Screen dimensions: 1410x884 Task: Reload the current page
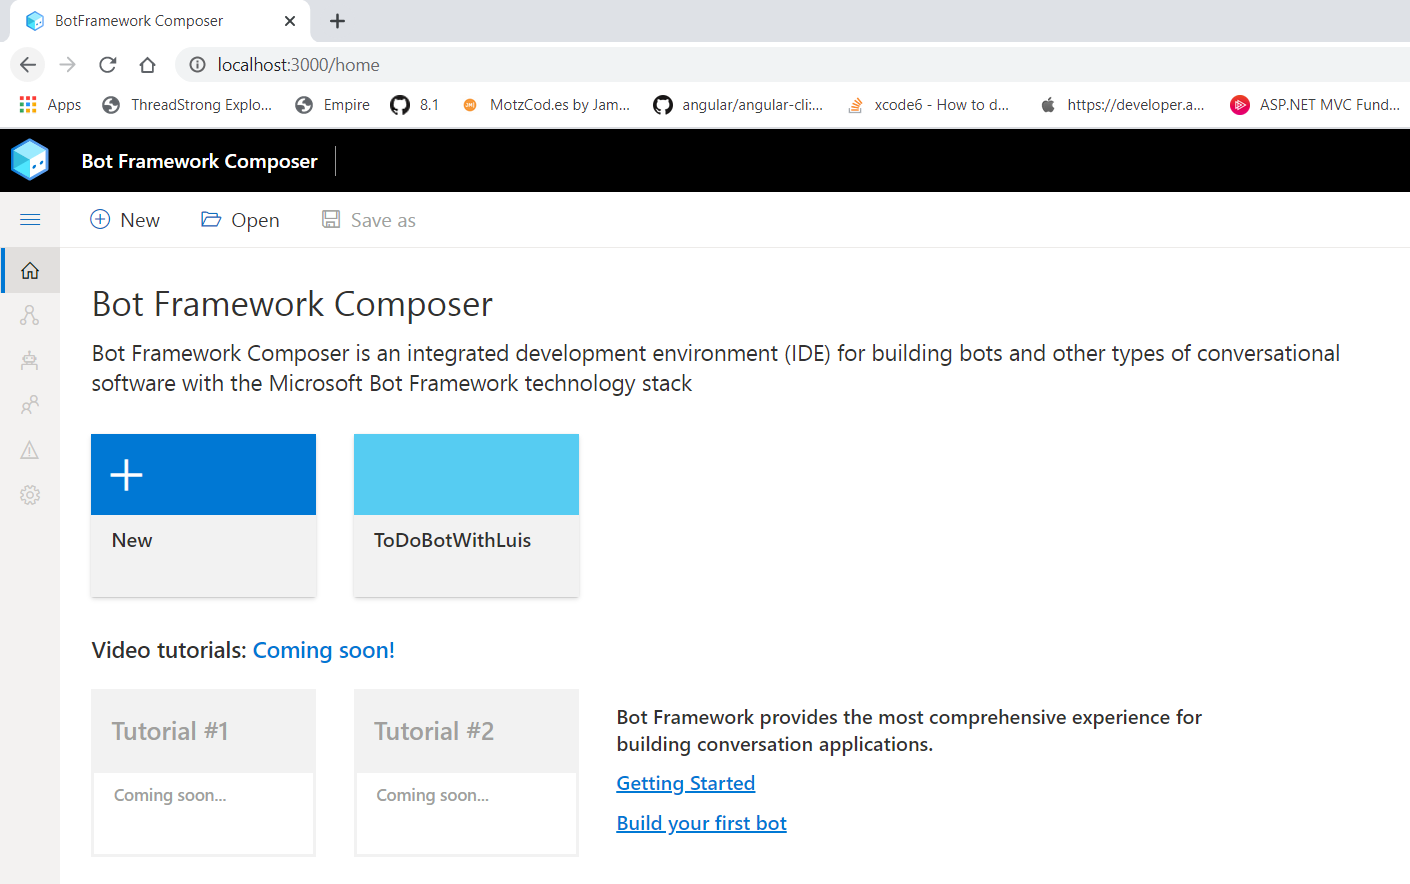[x=108, y=65]
